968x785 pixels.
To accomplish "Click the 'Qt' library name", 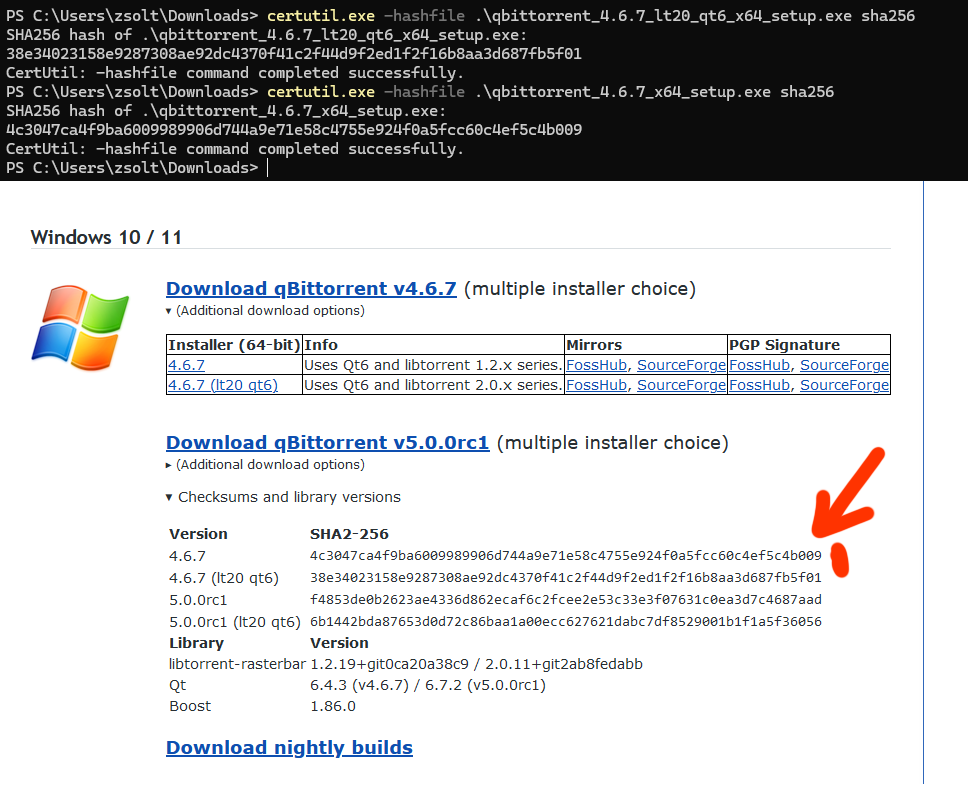I will point(178,686).
